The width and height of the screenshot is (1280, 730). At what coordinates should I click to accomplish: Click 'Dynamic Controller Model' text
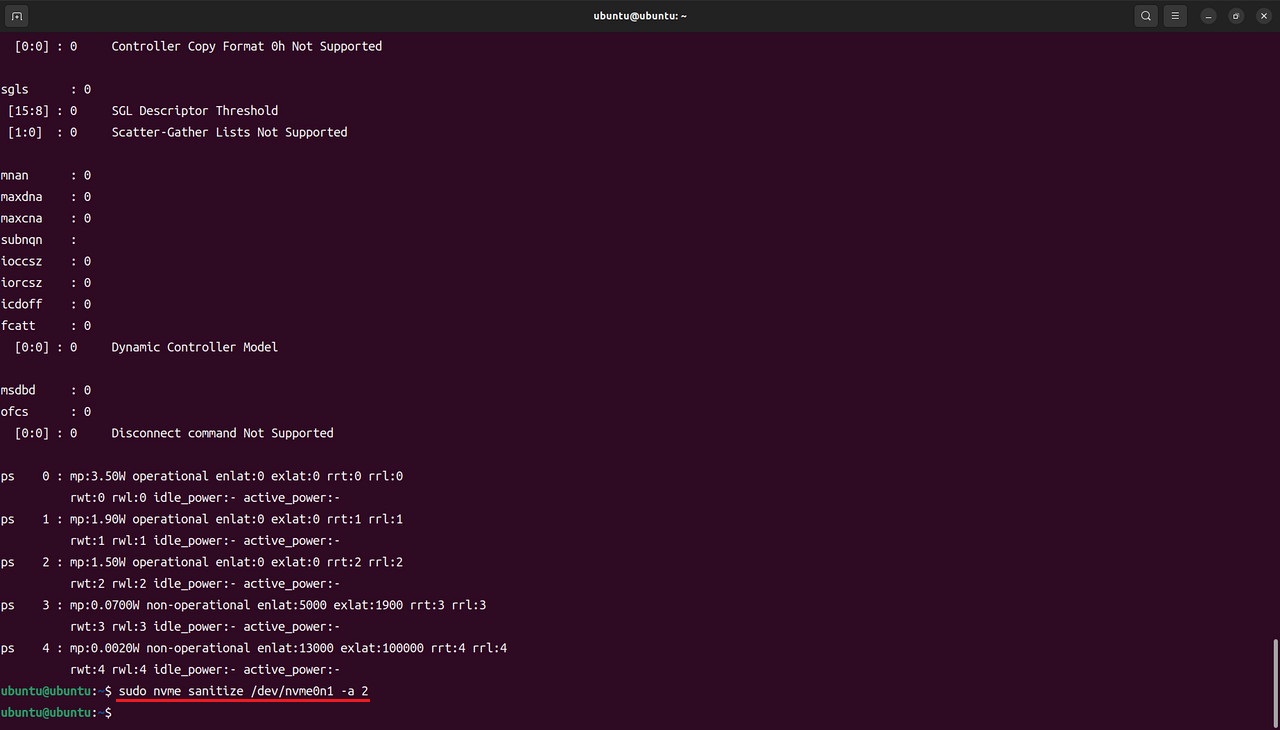click(x=195, y=347)
